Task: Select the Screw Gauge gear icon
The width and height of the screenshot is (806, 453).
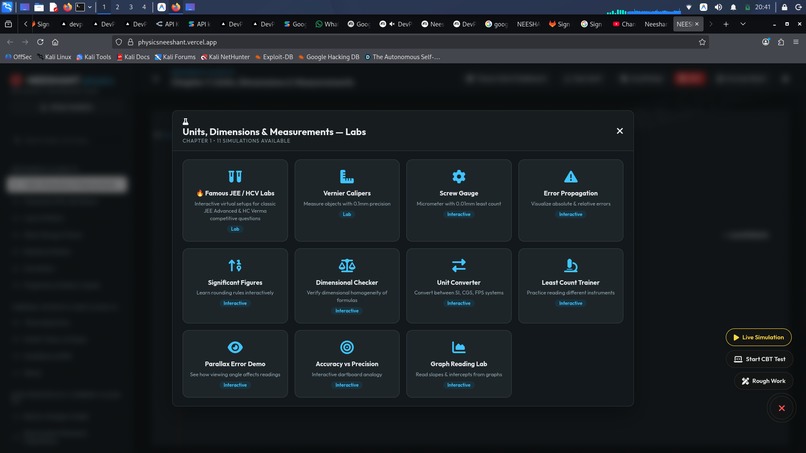Action: tap(459, 176)
